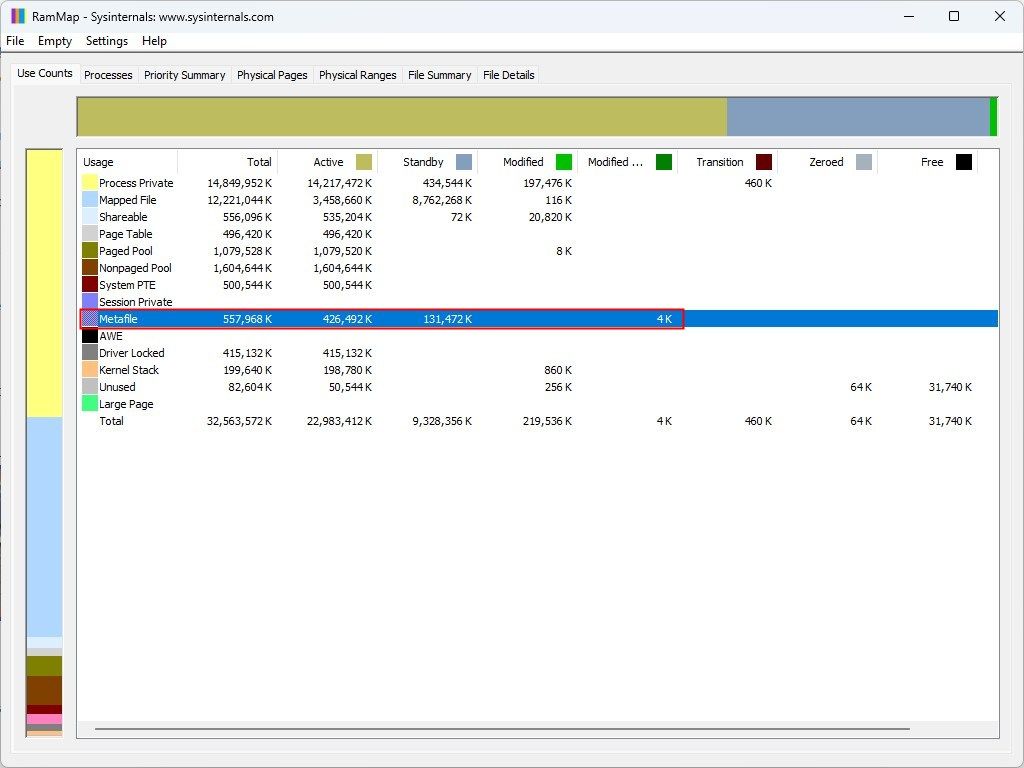Click the Free column black swatch
Viewport: 1024px width, 768px height.
click(x=963, y=162)
